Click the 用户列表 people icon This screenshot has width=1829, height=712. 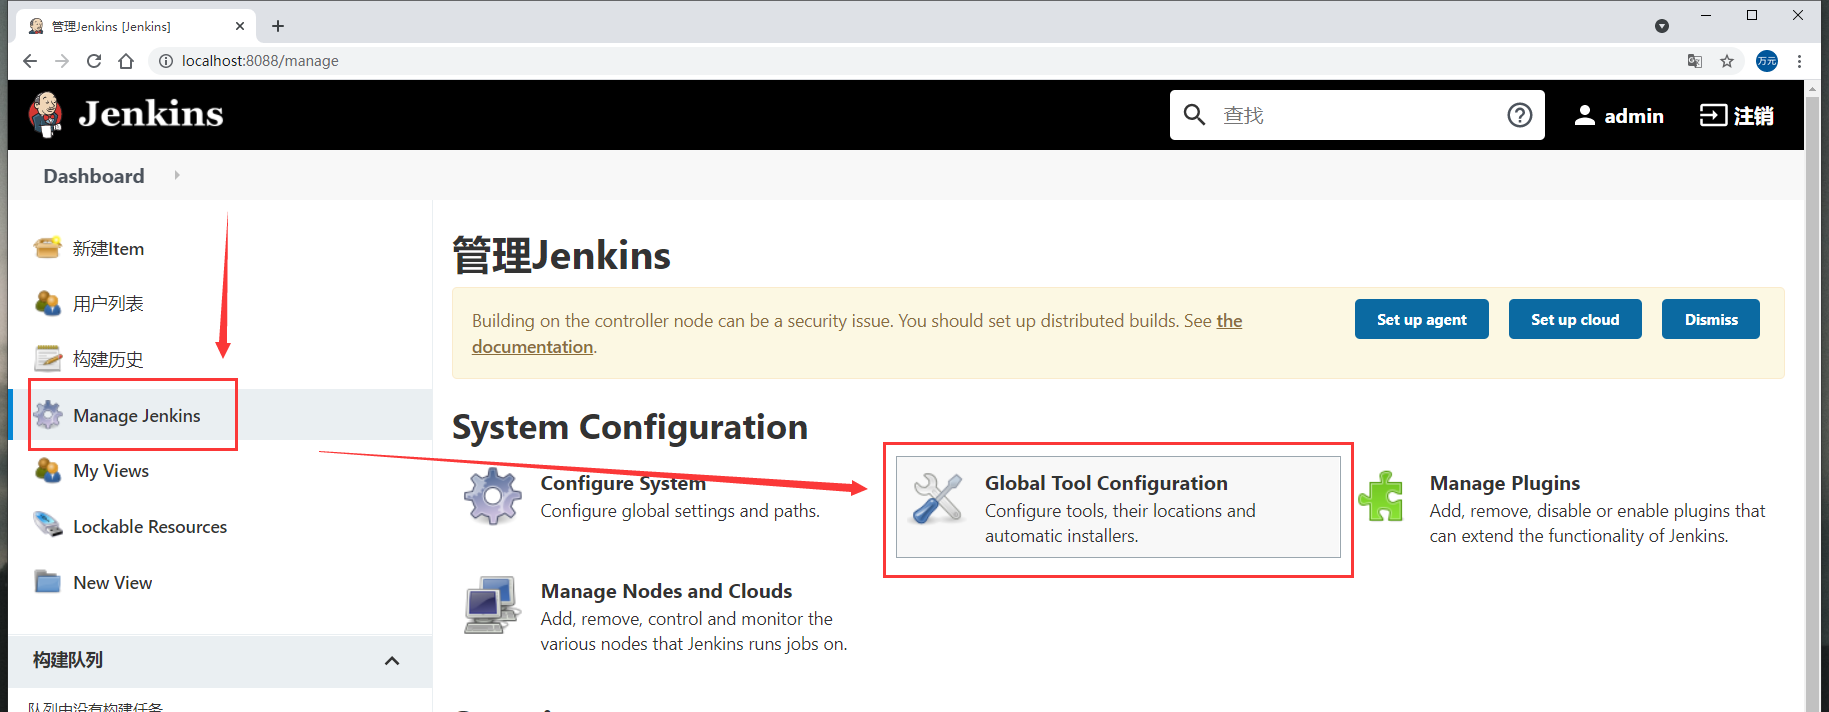47,303
